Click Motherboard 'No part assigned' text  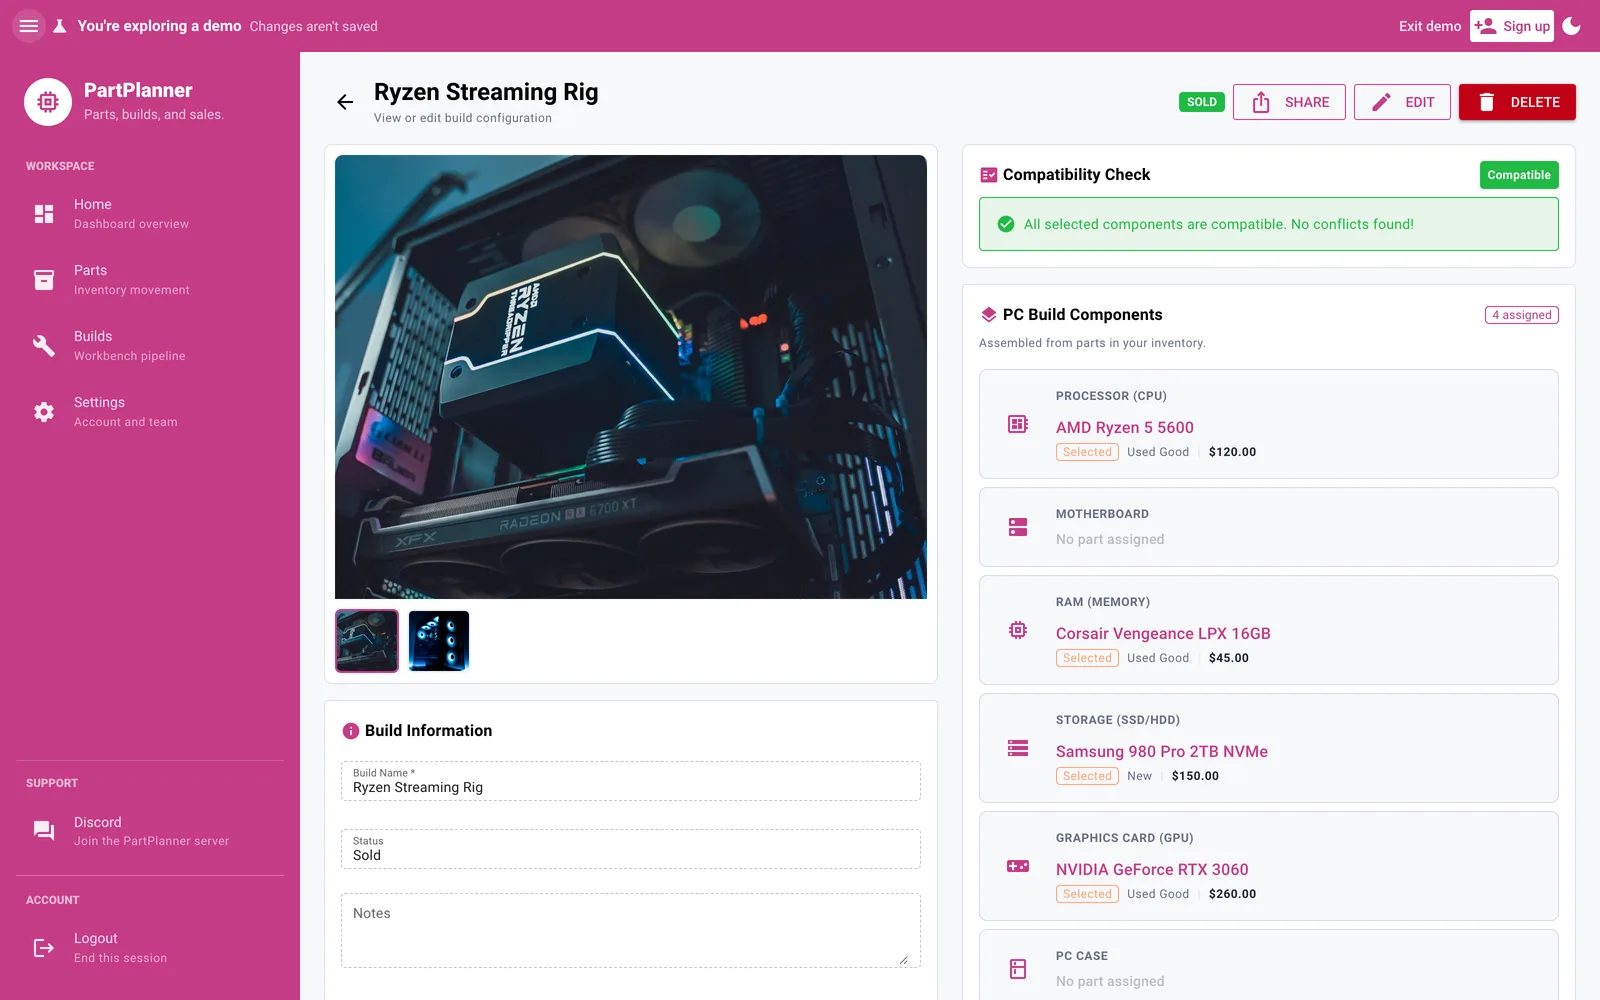point(1110,539)
